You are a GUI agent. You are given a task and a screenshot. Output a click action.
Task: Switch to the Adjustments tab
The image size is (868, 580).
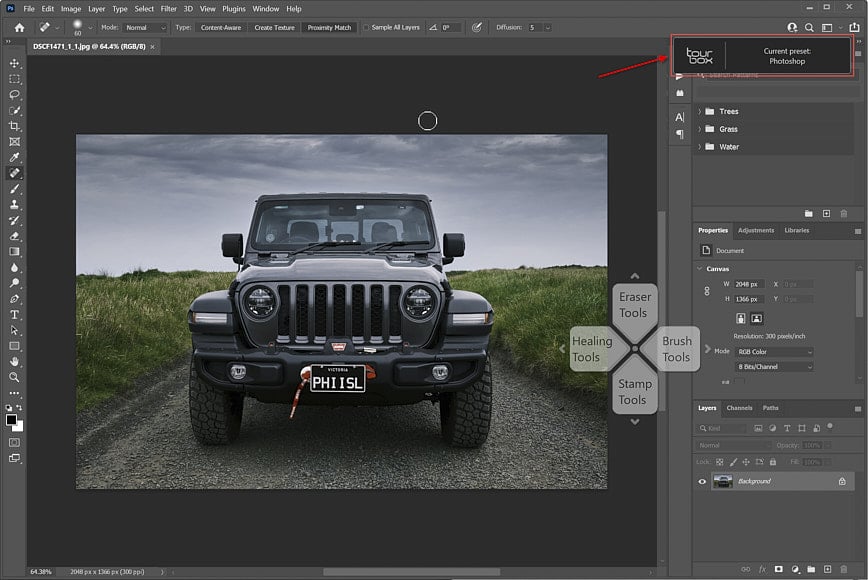pyautogui.click(x=756, y=230)
